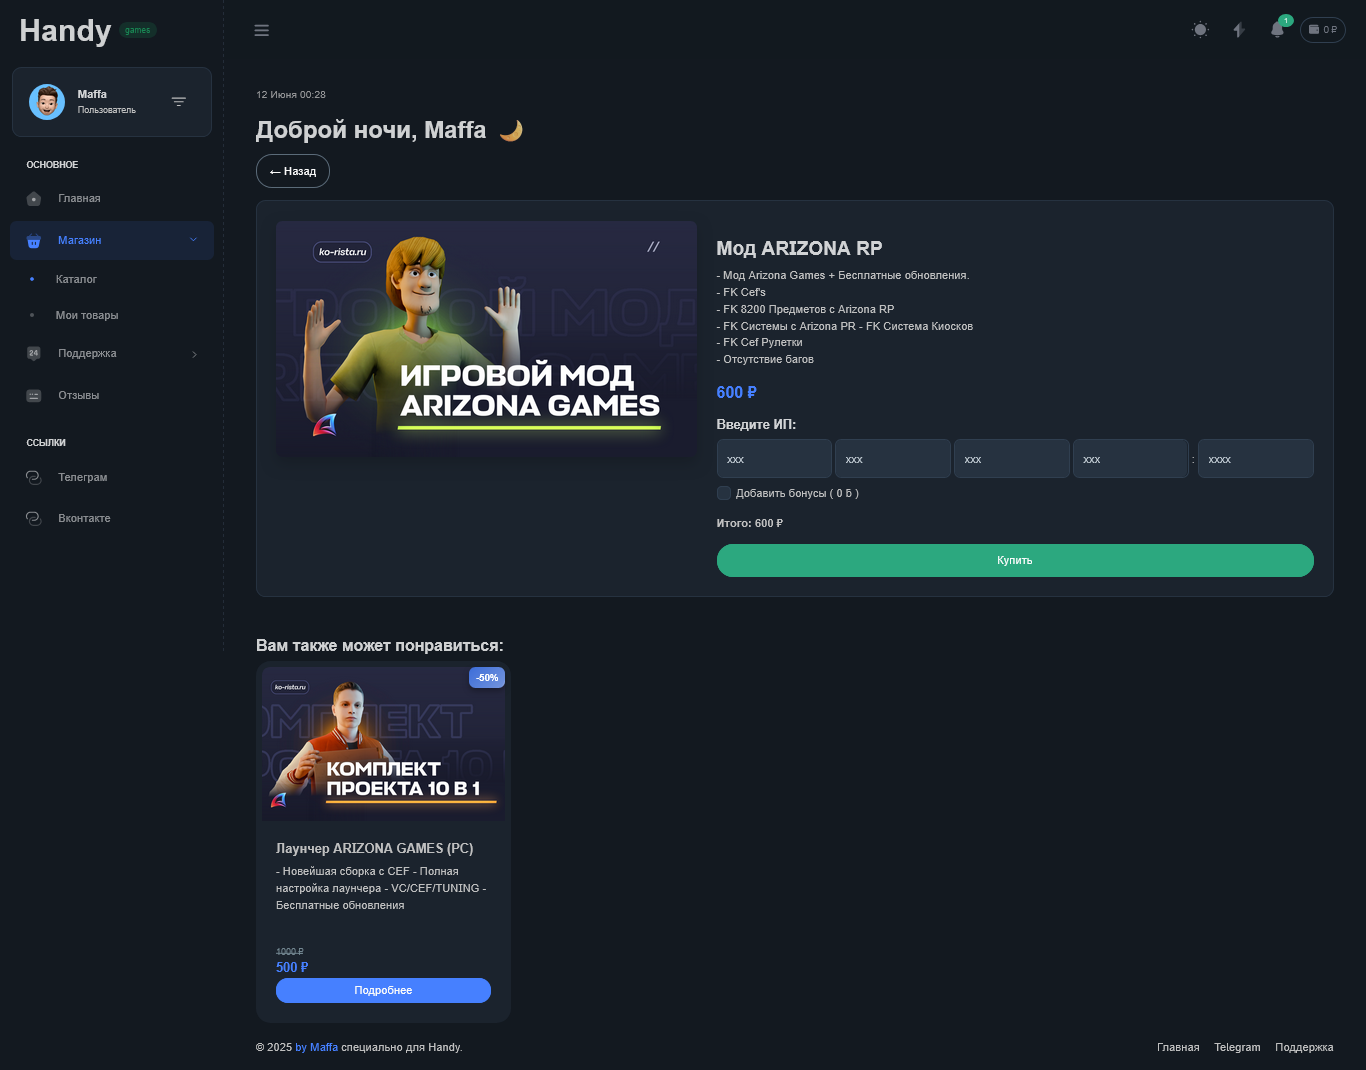Collapse the Магазин chevron
The image size is (1366, 1070).
[x=193, y=240]
